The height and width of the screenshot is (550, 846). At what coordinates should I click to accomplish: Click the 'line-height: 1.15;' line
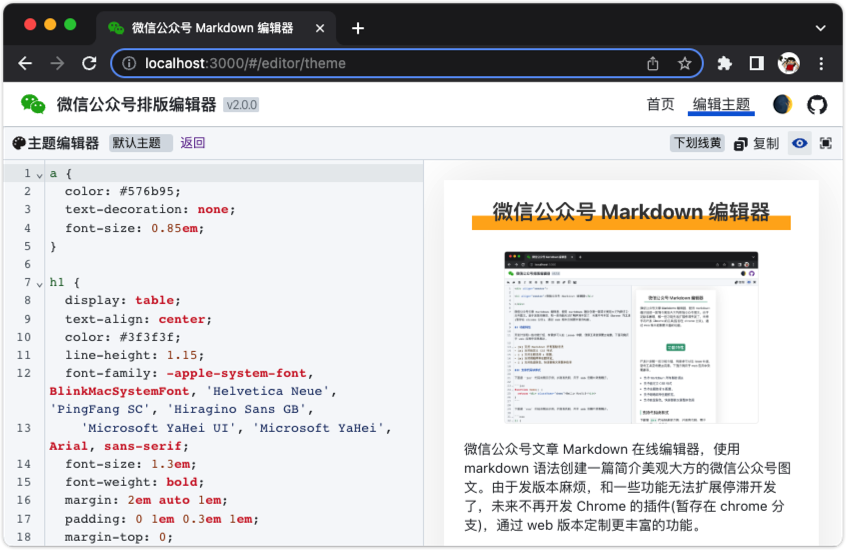tap(134, 355)
